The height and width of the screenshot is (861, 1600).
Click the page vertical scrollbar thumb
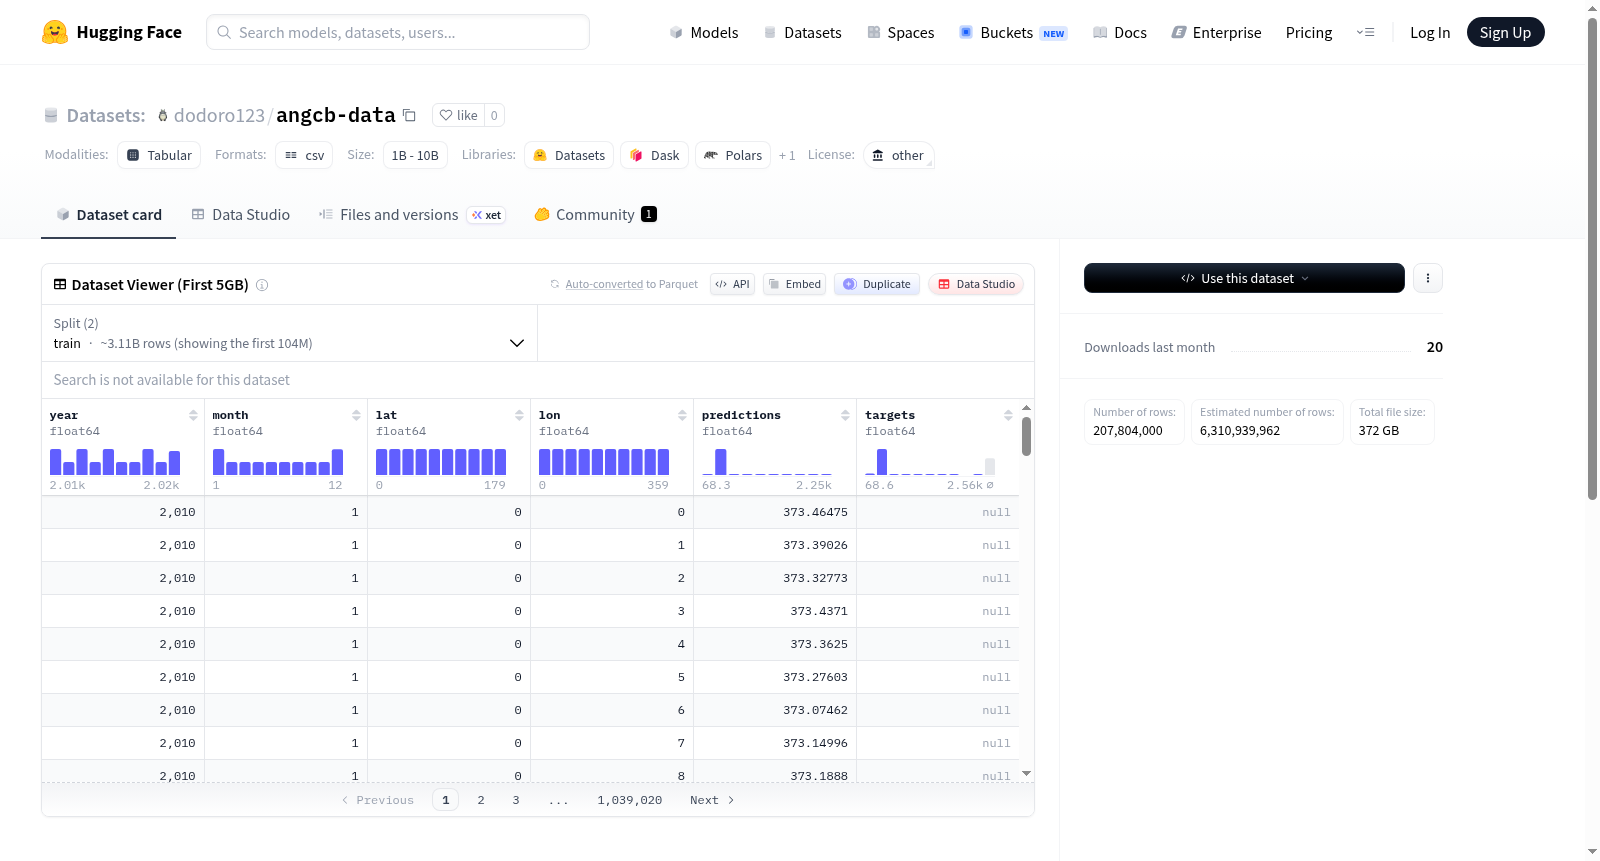(1593, 258)
